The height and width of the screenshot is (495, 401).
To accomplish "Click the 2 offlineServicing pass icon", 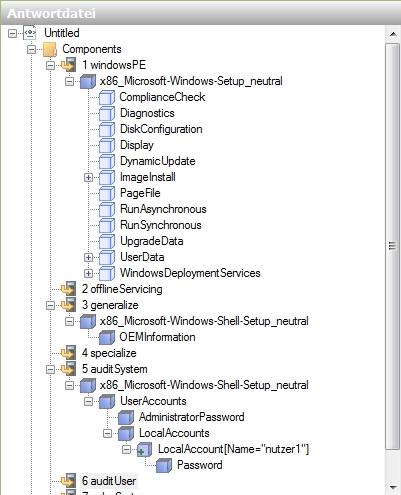I will pyautogui.click(x=69, y=289).
